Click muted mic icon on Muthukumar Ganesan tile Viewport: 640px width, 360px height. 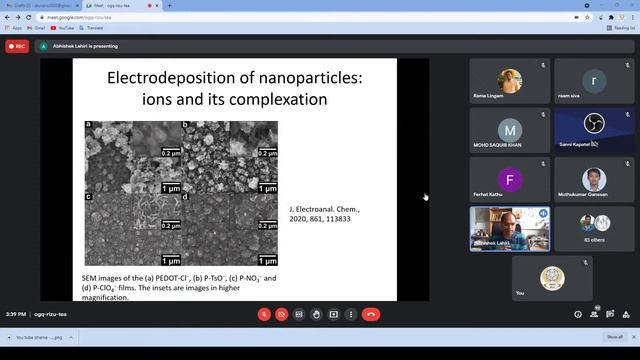627,164
